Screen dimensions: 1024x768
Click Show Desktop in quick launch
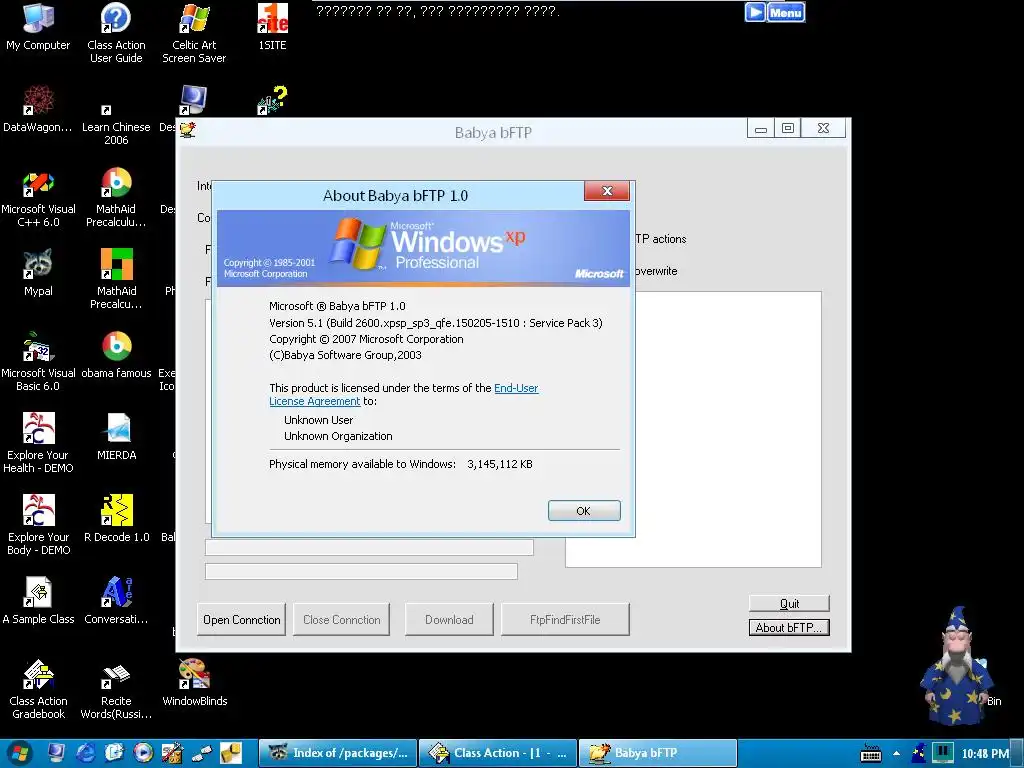coord(56,753)
